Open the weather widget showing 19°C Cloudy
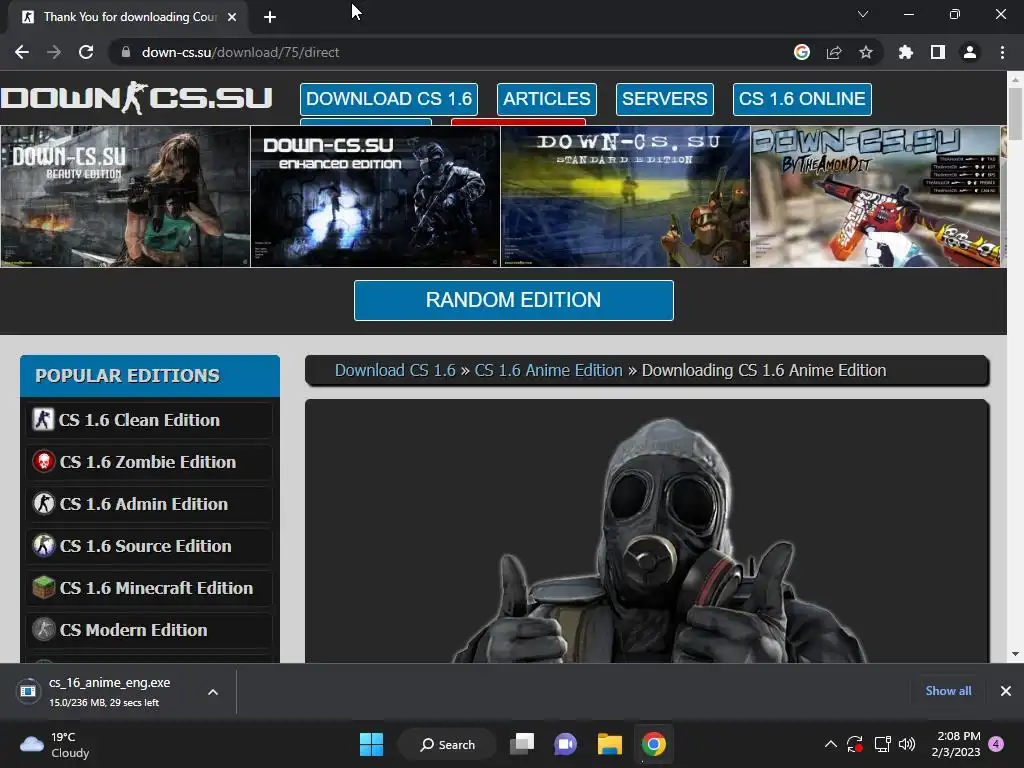This screenshot has height=768, width=1024. coord(55,744)
